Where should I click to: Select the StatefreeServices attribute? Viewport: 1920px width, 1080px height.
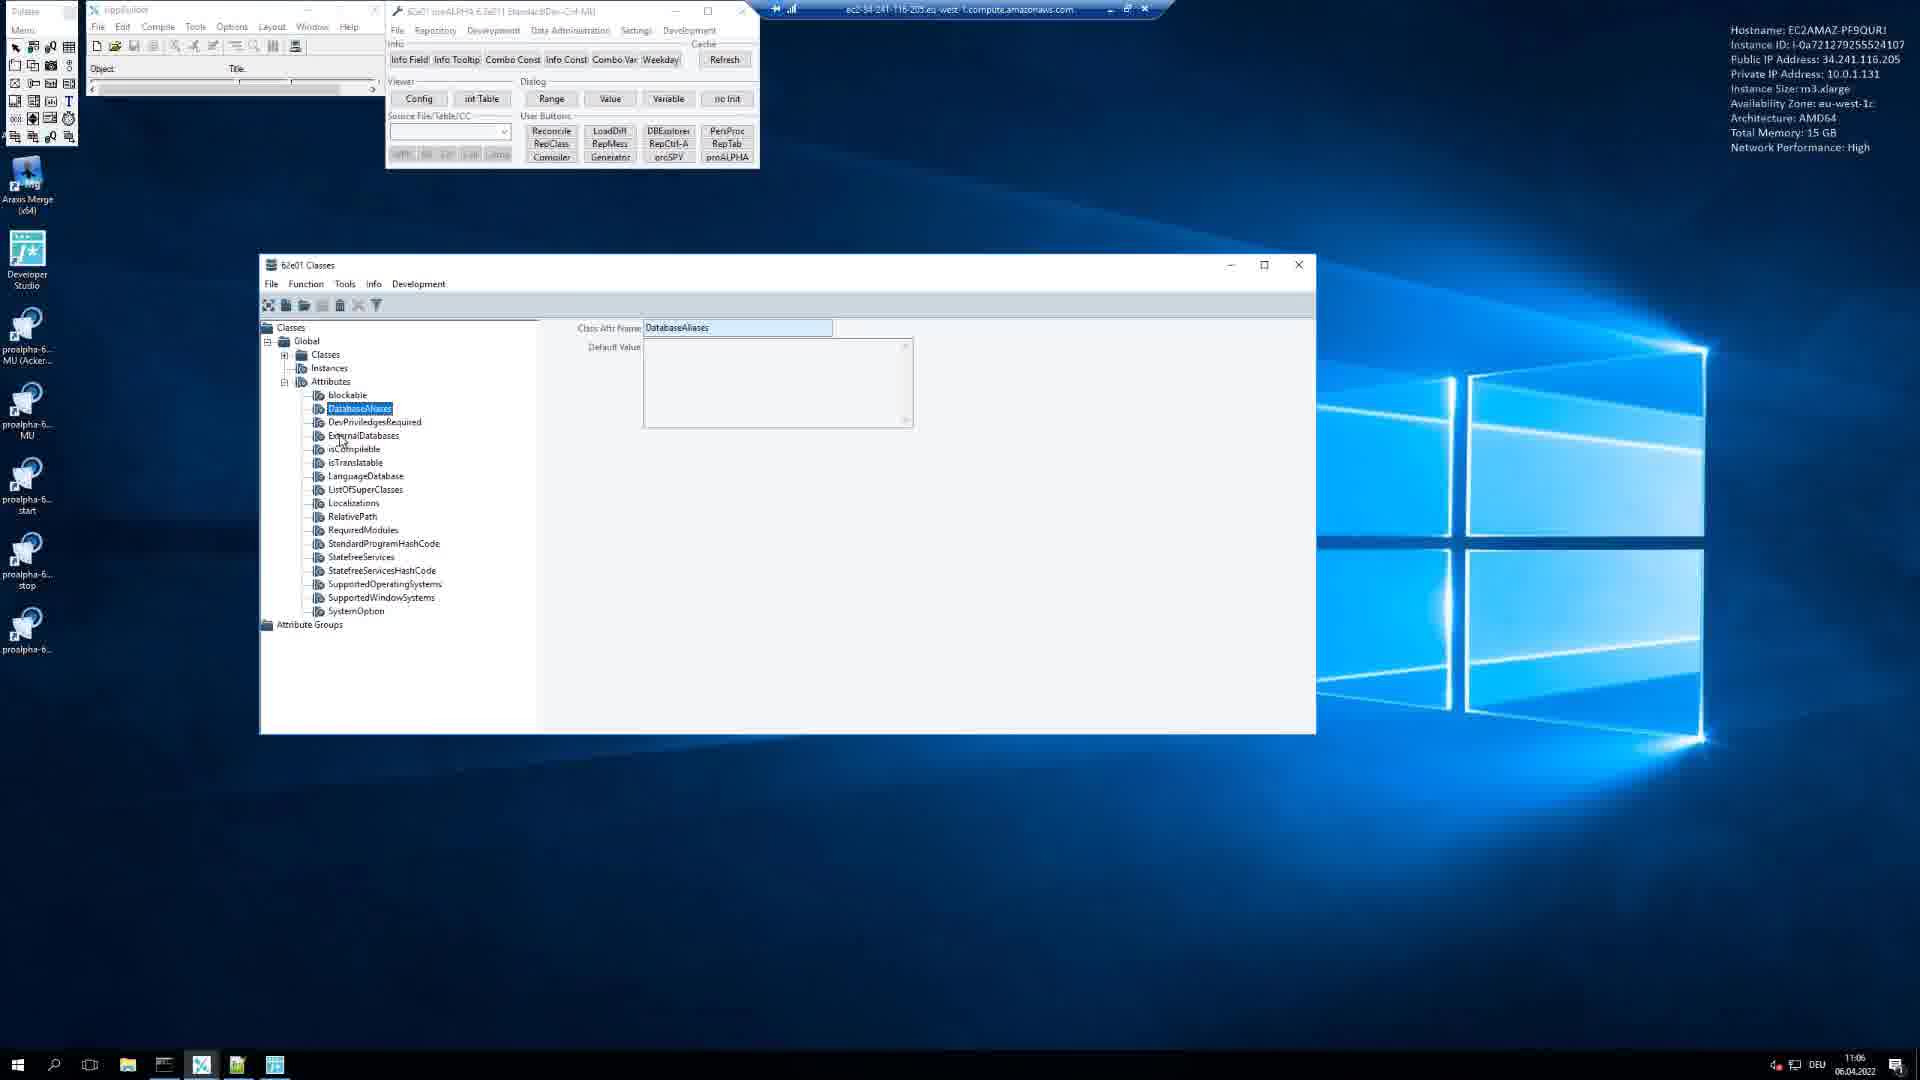click(x=361, y=557)
